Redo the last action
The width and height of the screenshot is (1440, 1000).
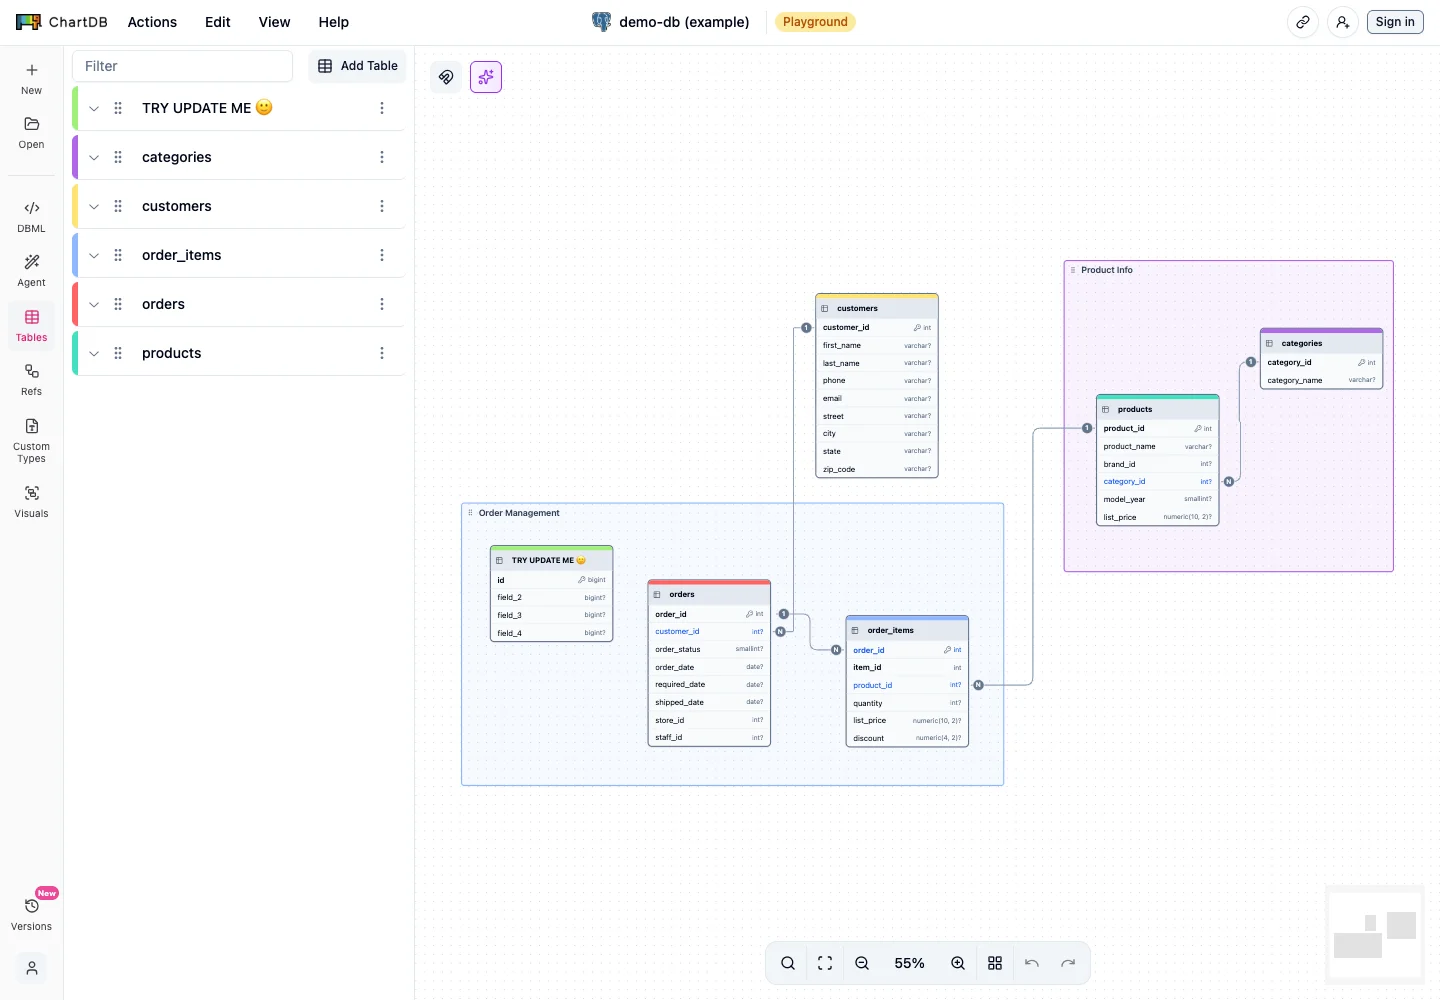pyautogui.click(x=1068, y=963)
